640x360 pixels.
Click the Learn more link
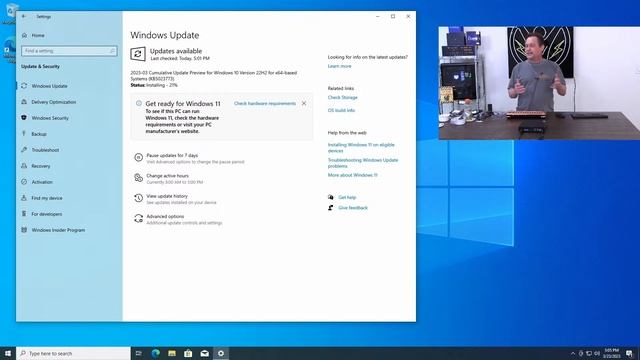(339, 66)
